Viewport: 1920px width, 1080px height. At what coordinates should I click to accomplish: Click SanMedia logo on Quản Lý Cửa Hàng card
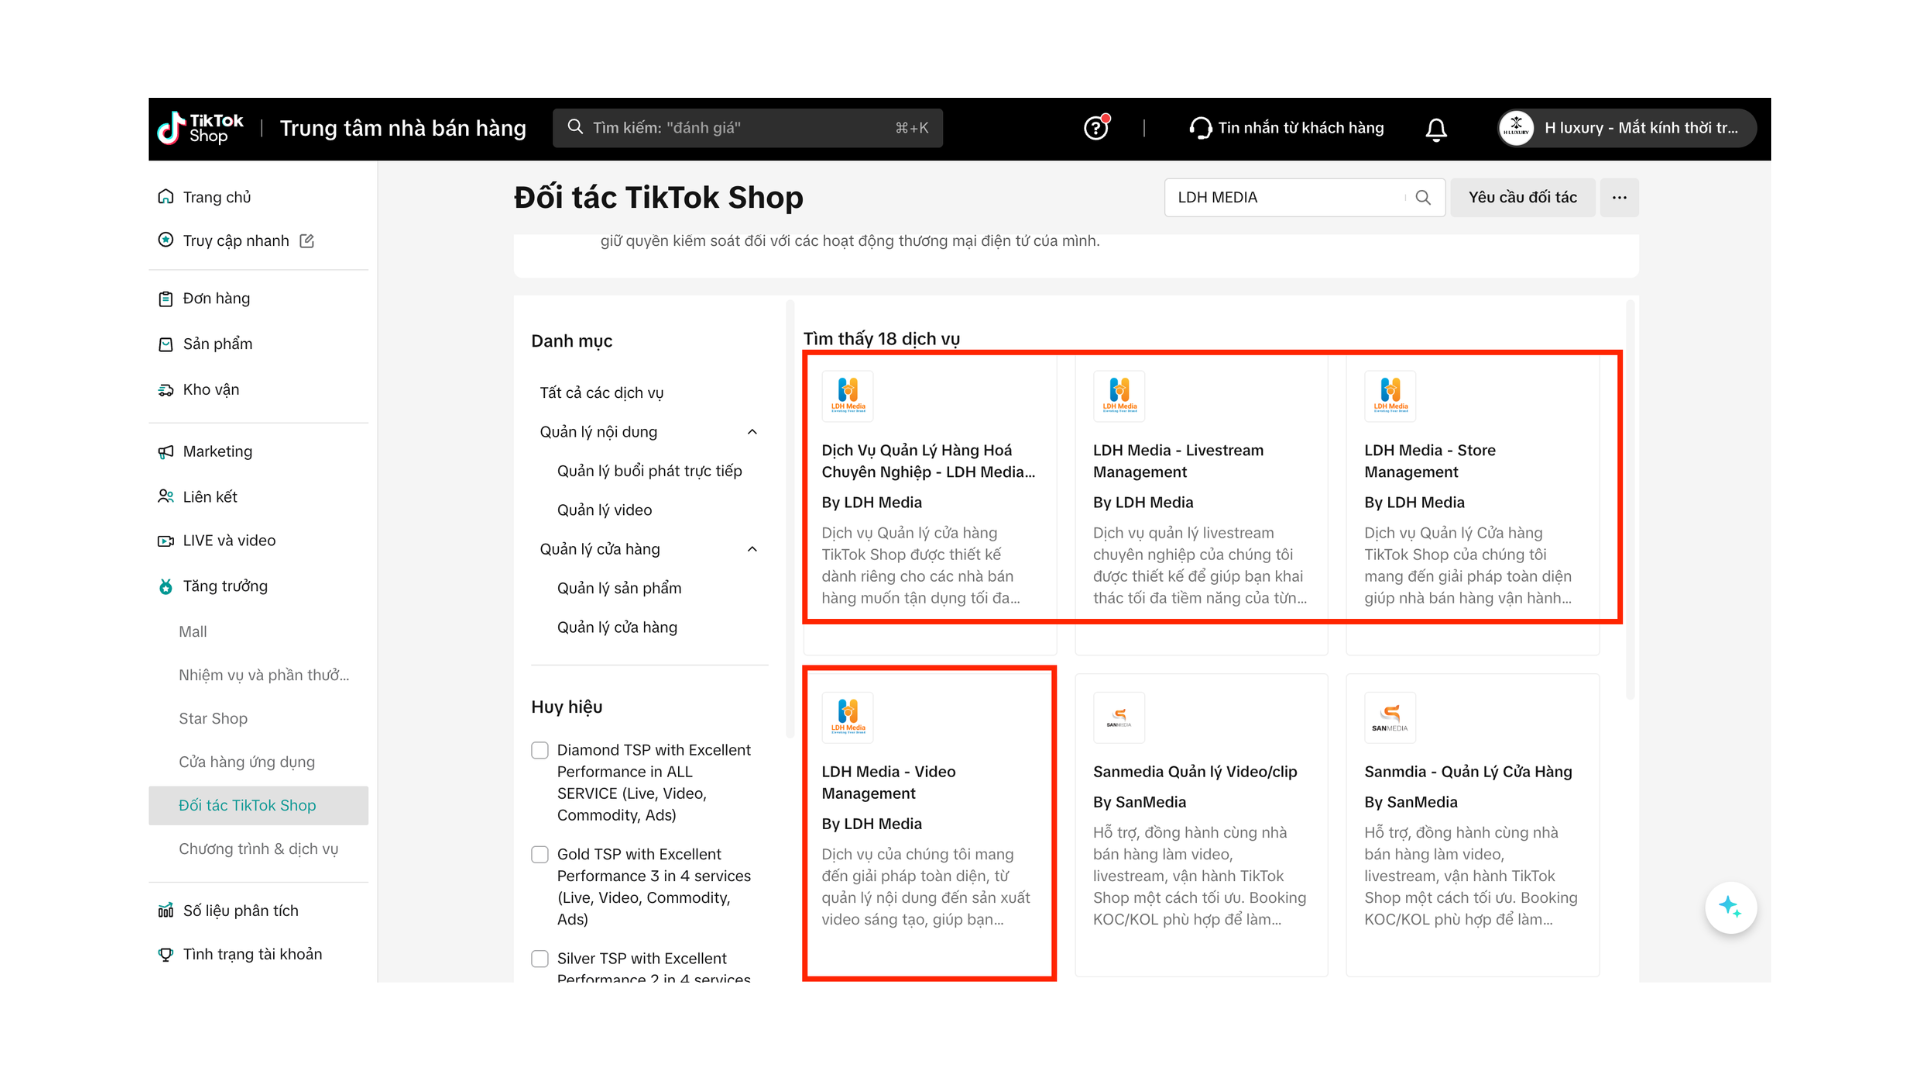tap(1390, 717)
